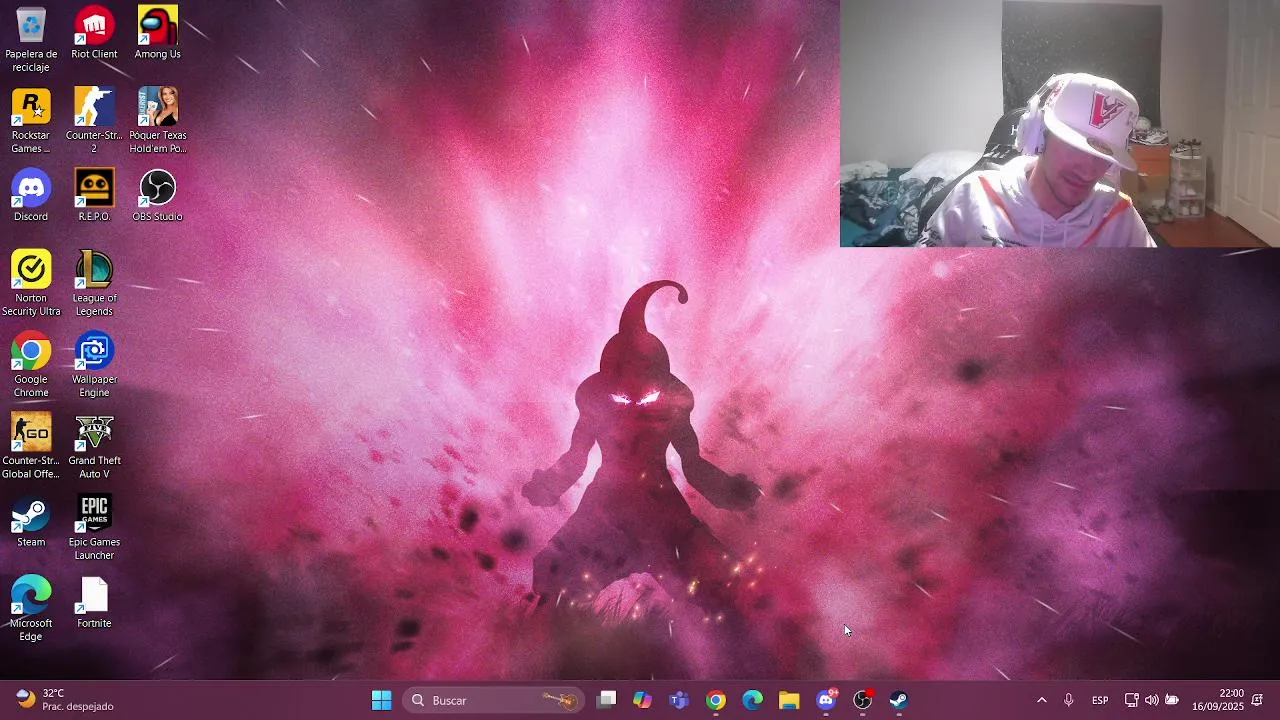
Task: Select the R.E.P.O. desktop shortcut
Action: (94, 196)
